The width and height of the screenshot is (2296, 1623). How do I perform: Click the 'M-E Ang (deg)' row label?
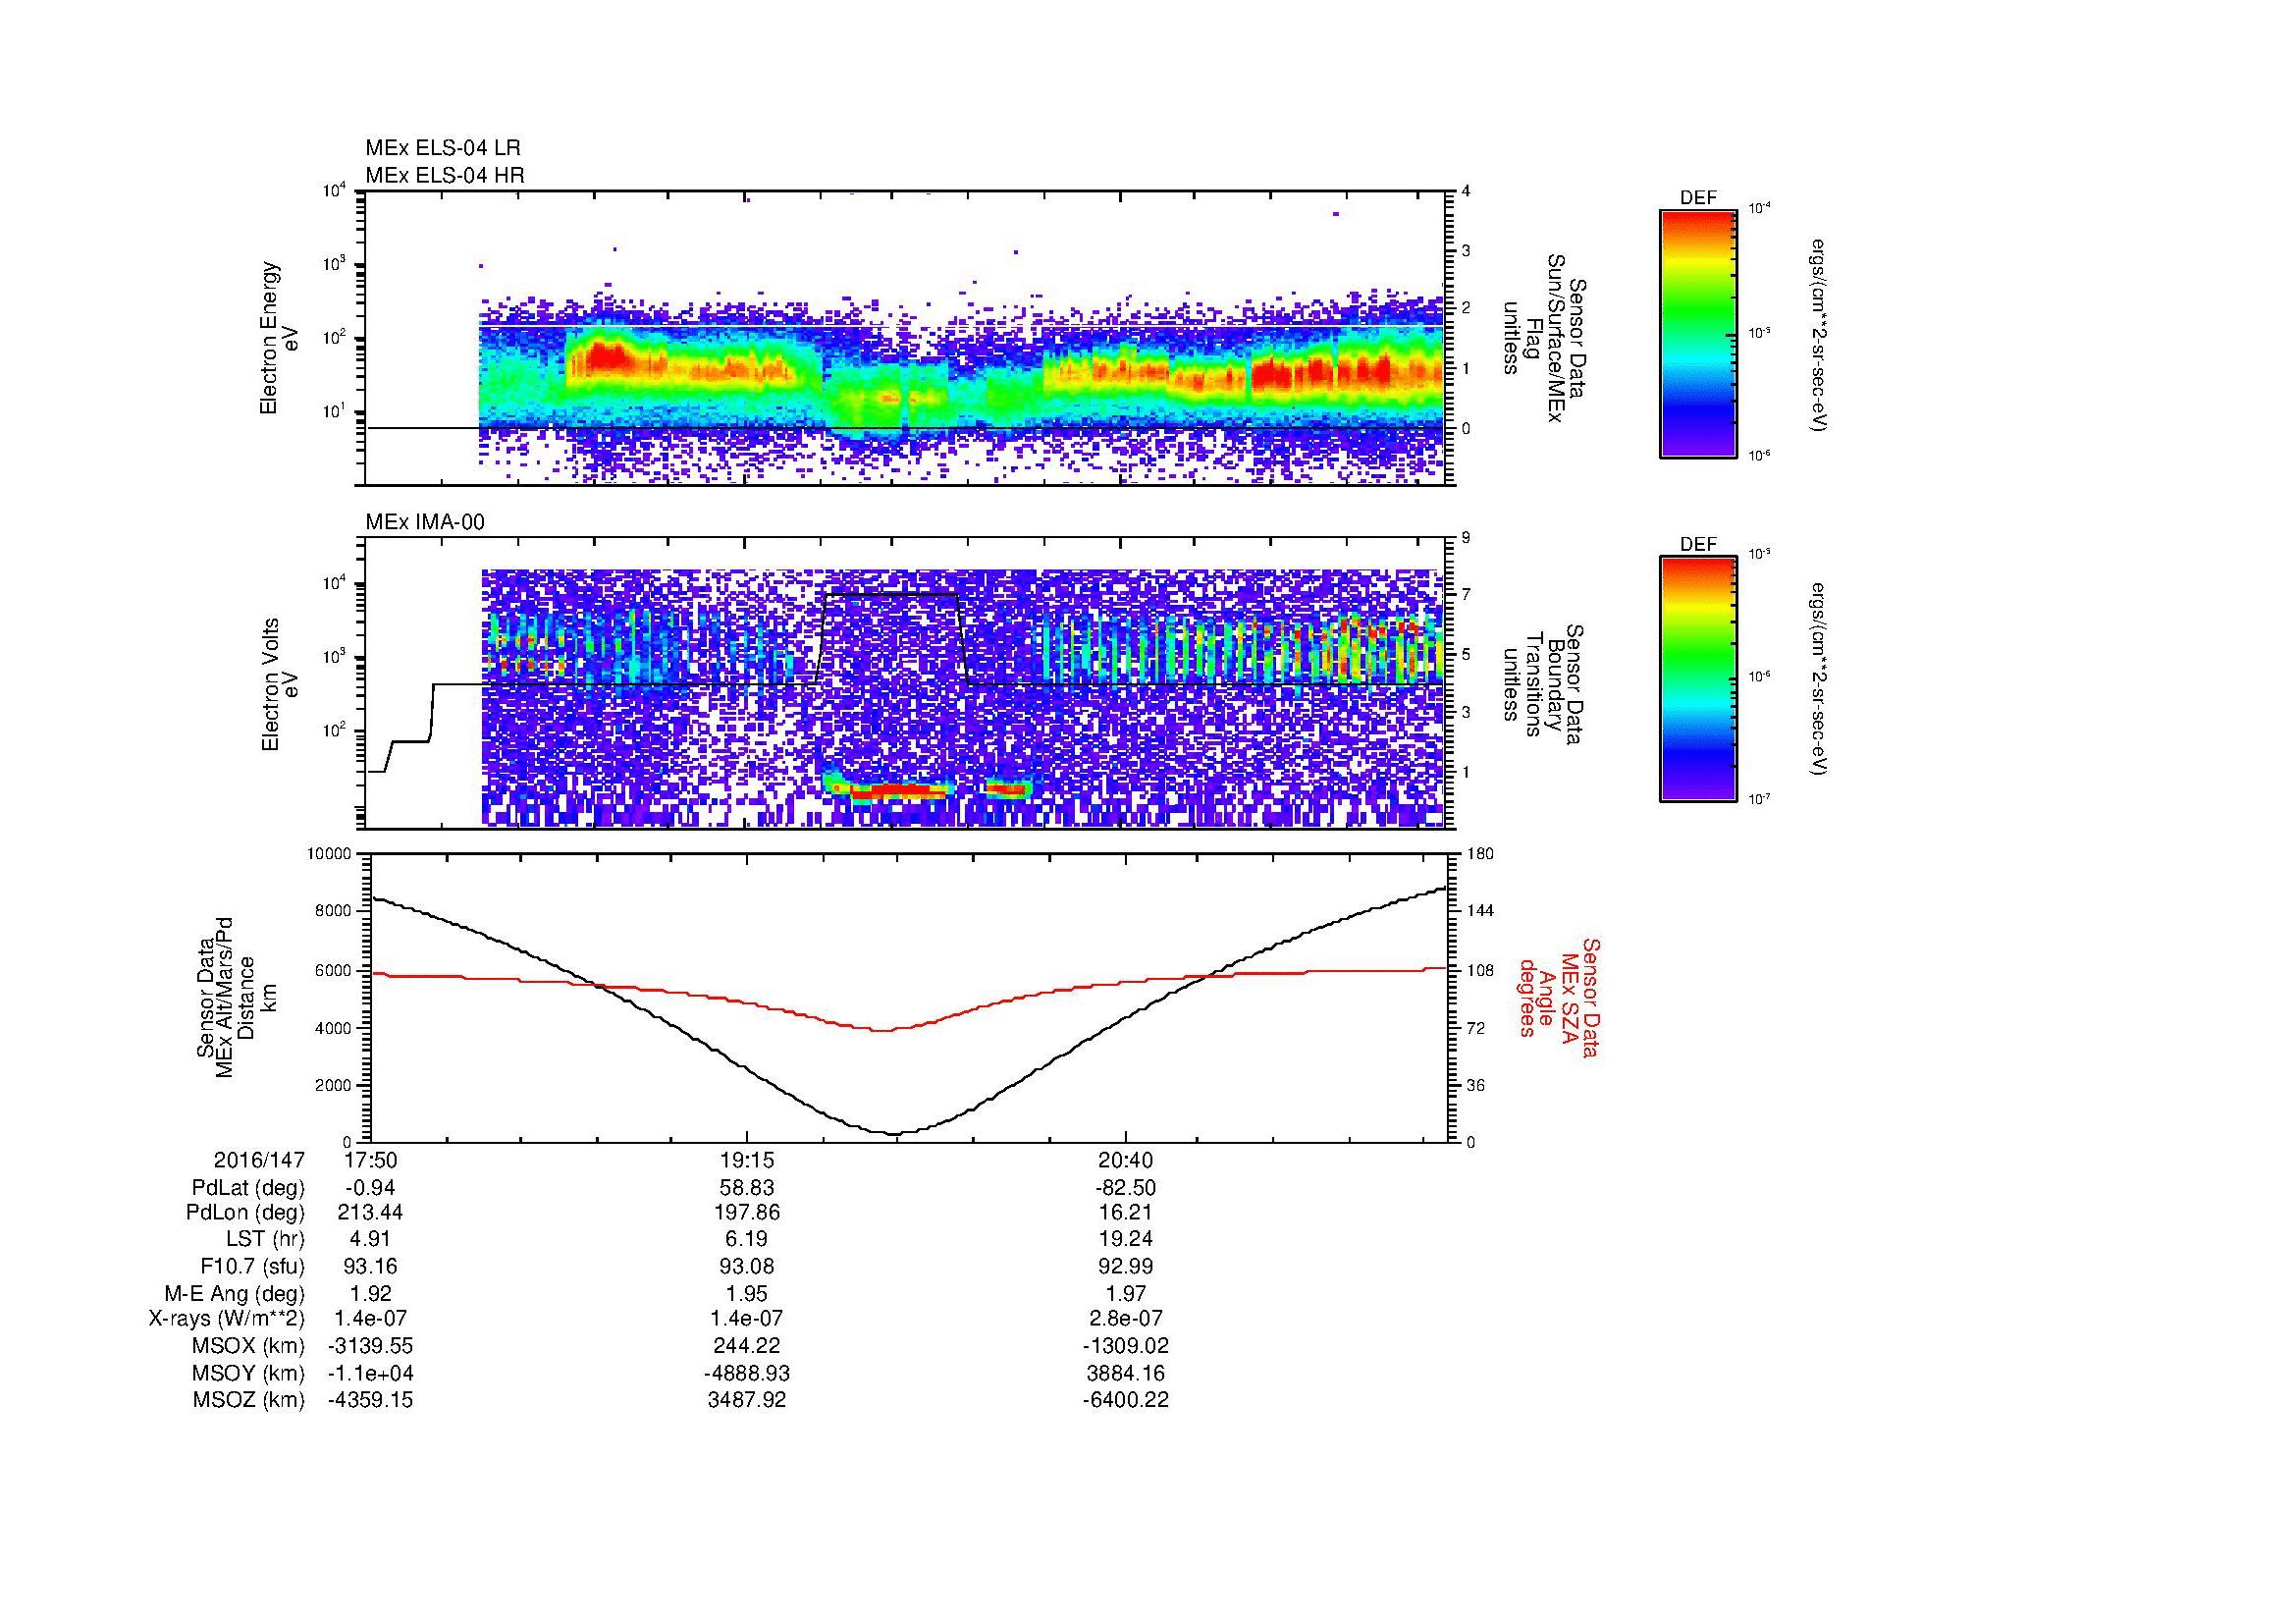click(x=235, y=1294)
